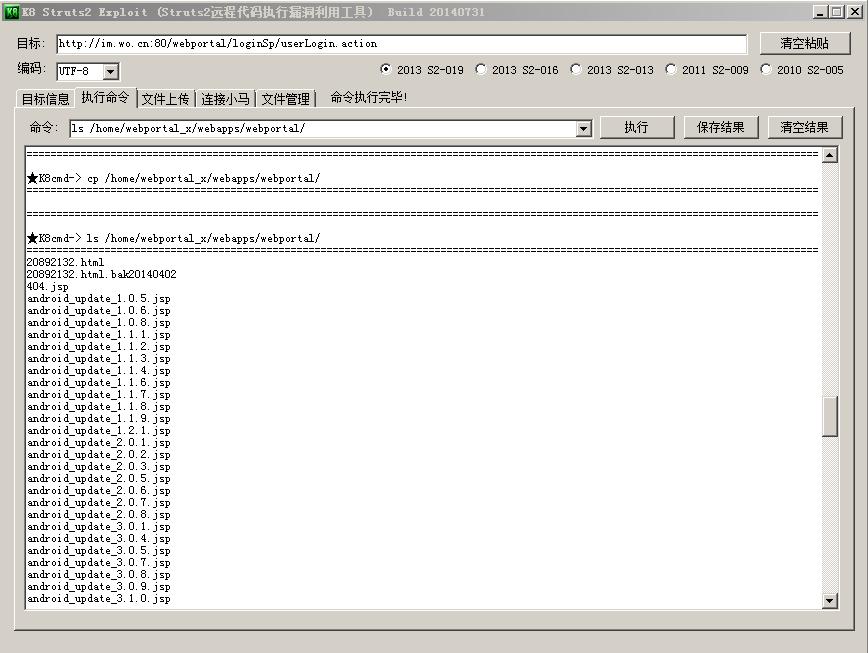Click the android_update_3.0.4.jsp line
The image size is (868, 653).
point(99,539)
